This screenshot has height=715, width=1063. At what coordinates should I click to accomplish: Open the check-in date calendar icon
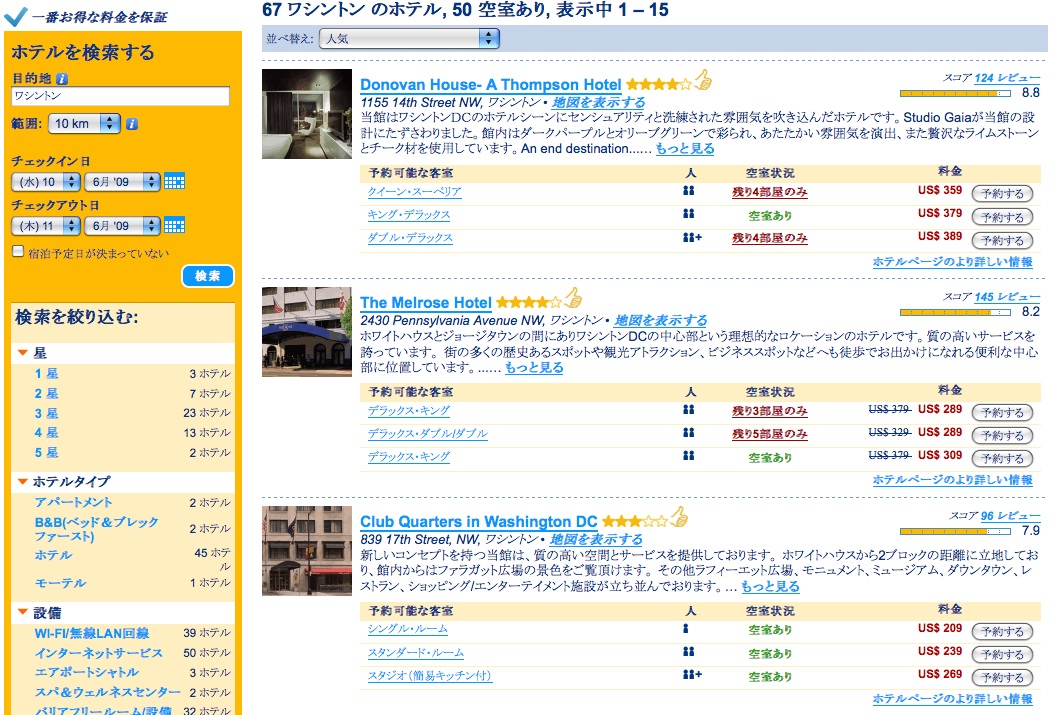click(x=174, y=182)
